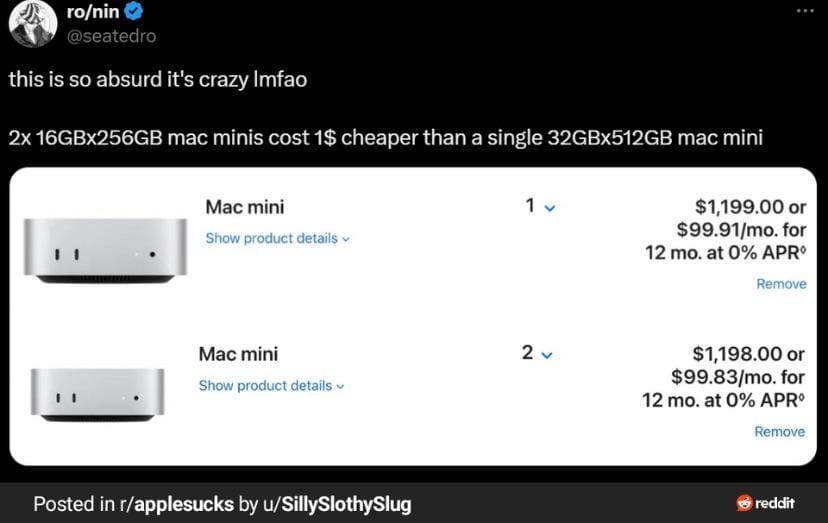Click the tweet text about mac minis
The width and height of the screenshot is (828, 523).
[x=385, y=137]
